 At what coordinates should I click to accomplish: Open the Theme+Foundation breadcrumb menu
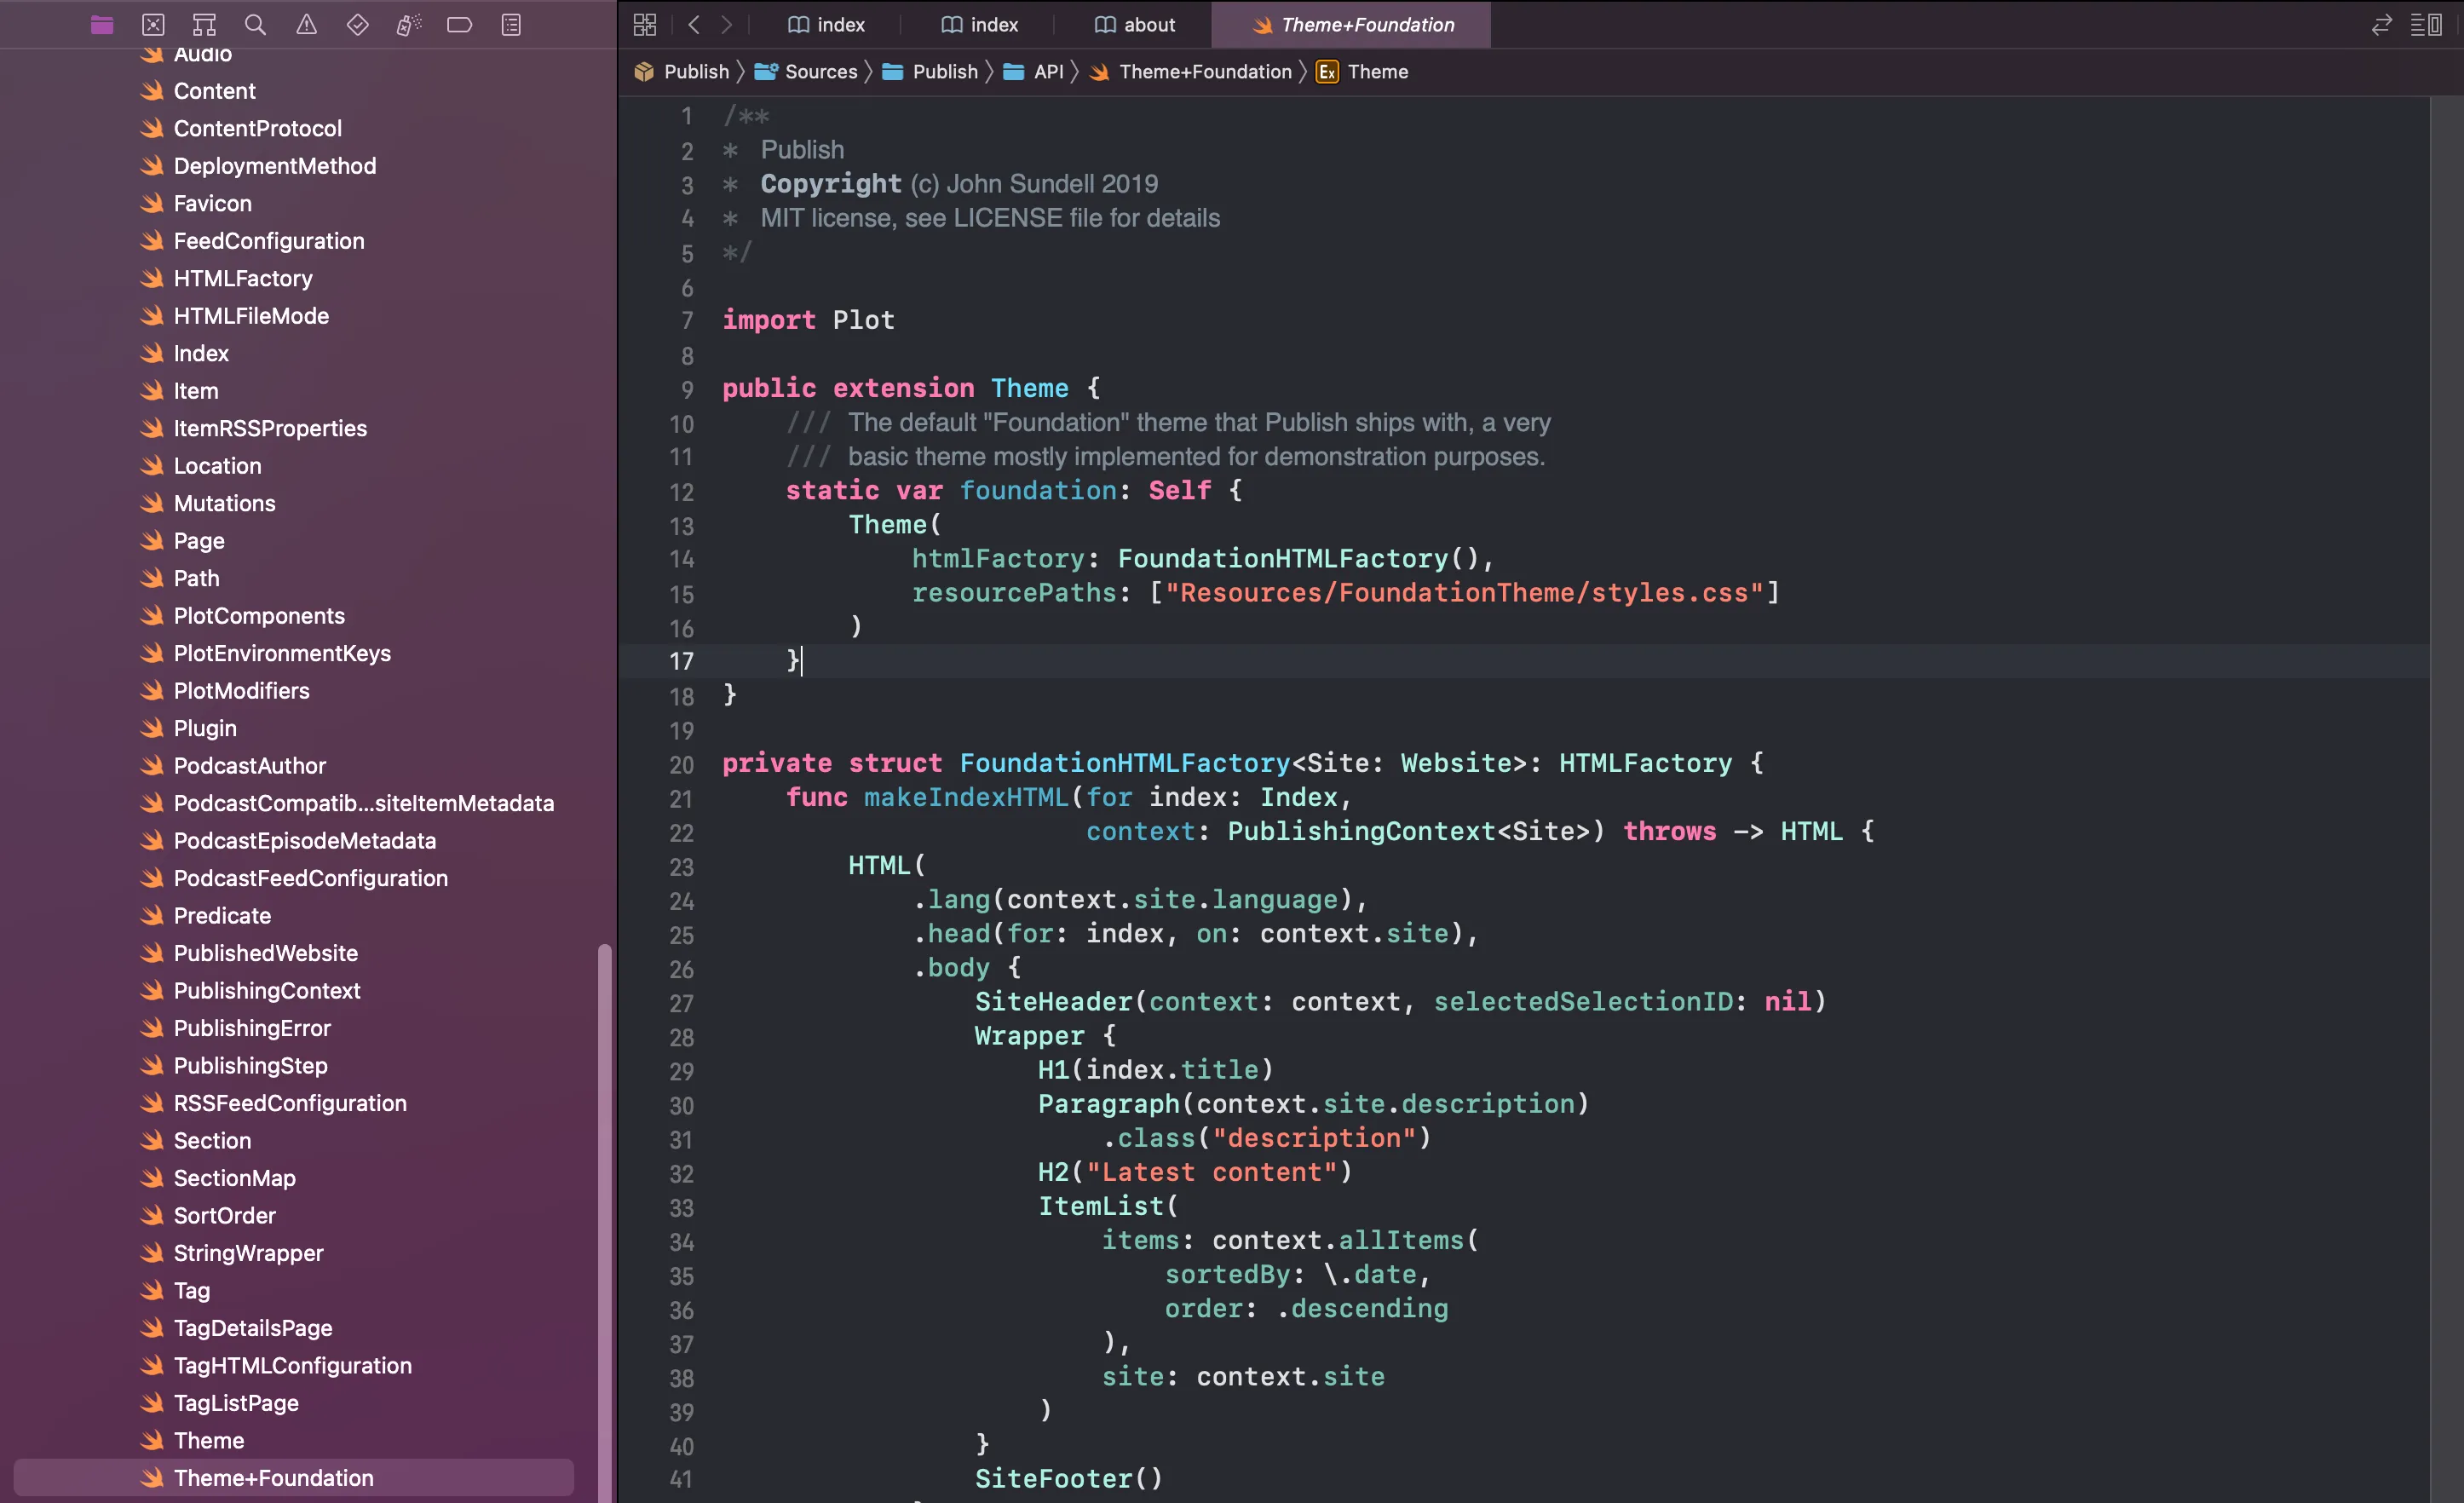tap(1204, 71)
